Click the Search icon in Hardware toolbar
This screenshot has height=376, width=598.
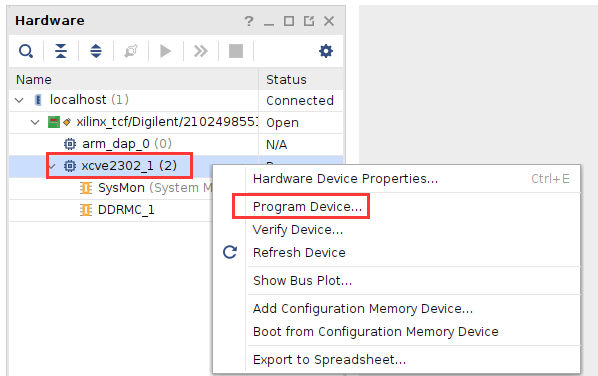pyautogui.click(x=26, y=51)
